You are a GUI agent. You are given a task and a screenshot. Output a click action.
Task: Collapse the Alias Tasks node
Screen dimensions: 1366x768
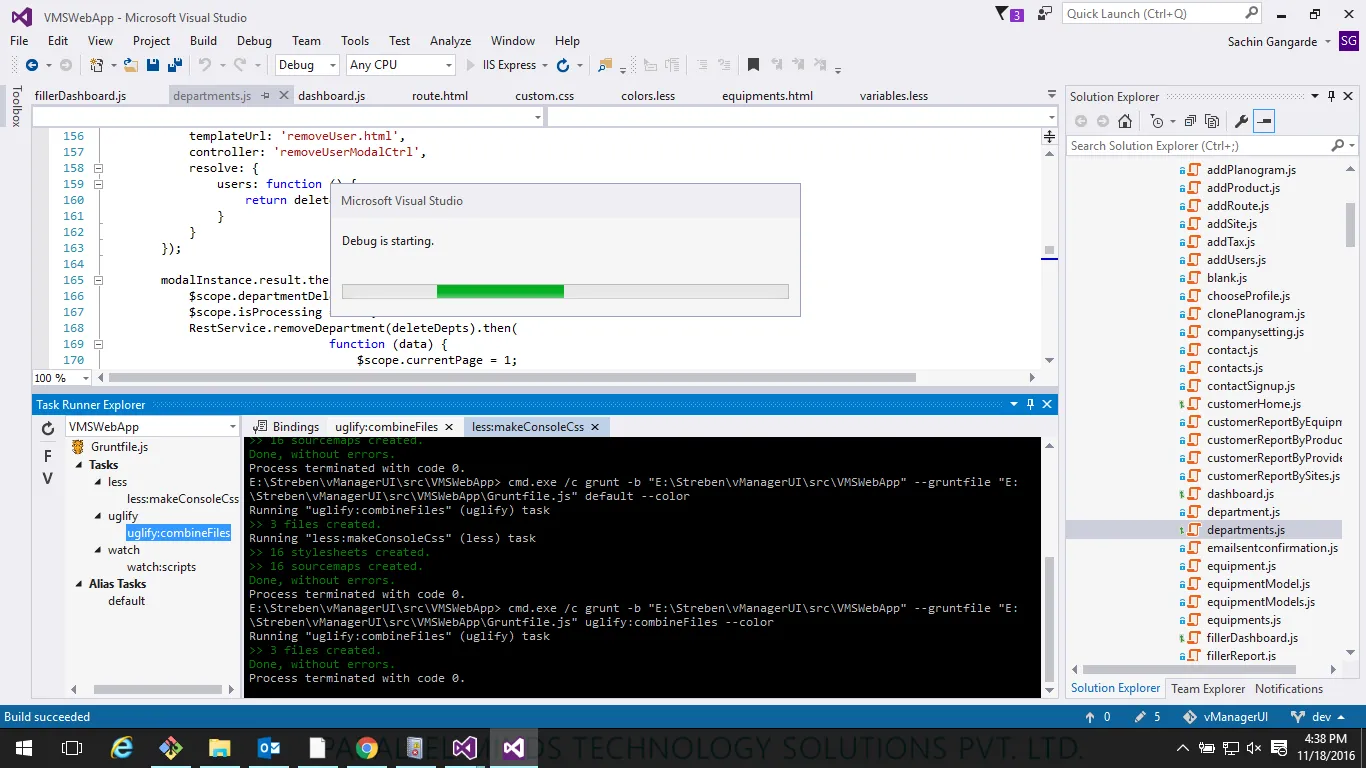[79, 584]
